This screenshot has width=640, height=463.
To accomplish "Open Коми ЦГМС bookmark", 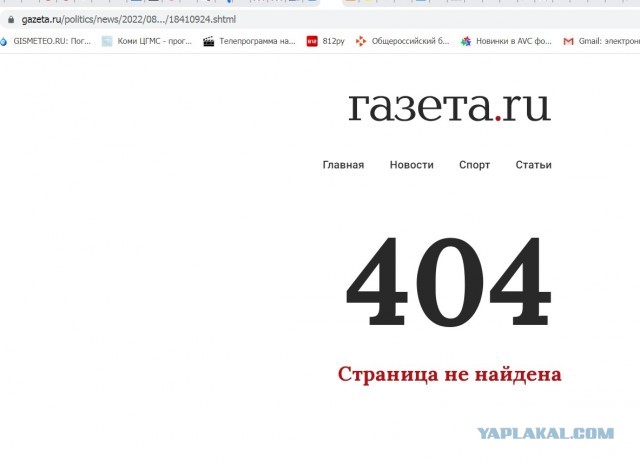I will [x=147, y=41].
